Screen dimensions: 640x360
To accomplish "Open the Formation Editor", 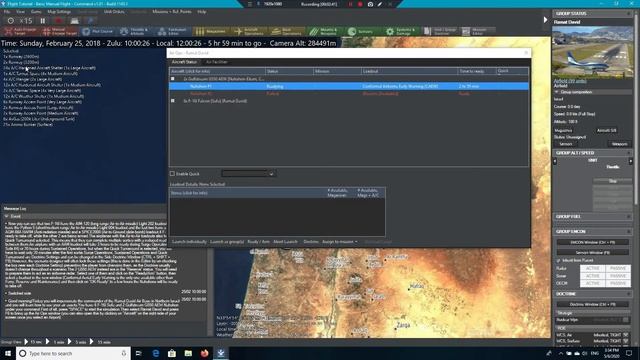I will point(172,31).
